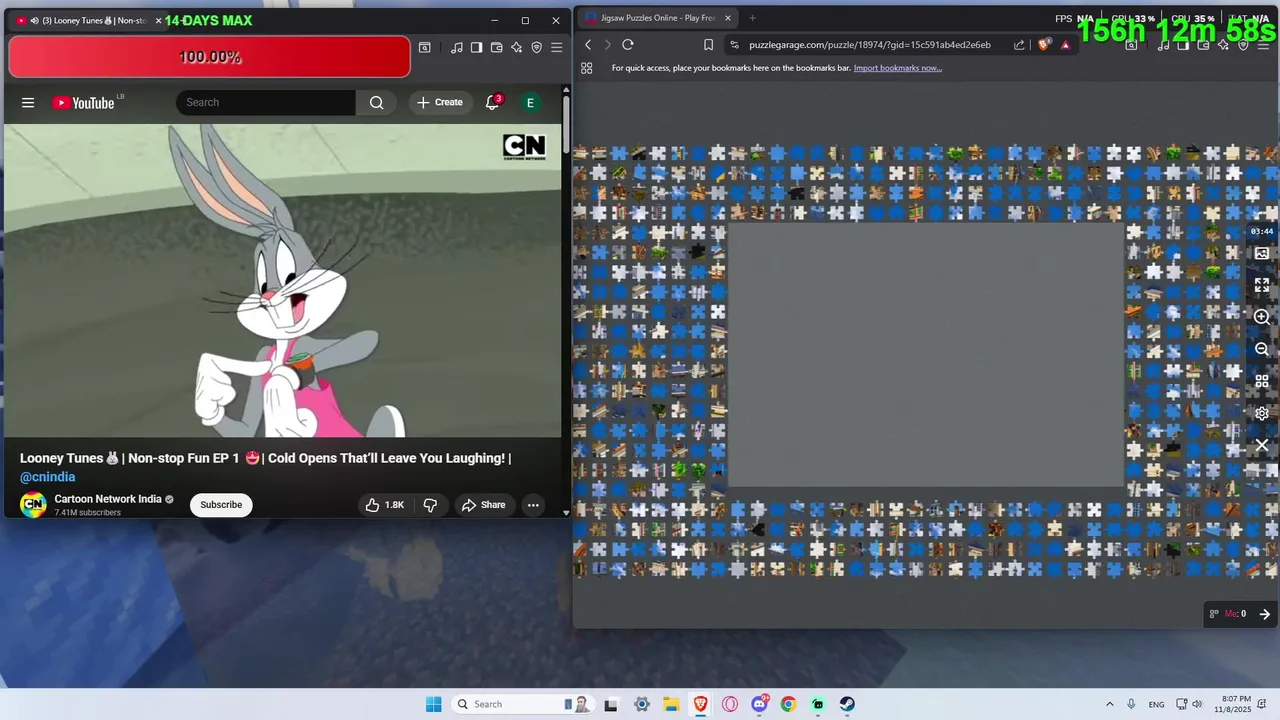Click the YouTube search magnifier button
This screenshot has width=1280, height=720.
click(376, 102)
